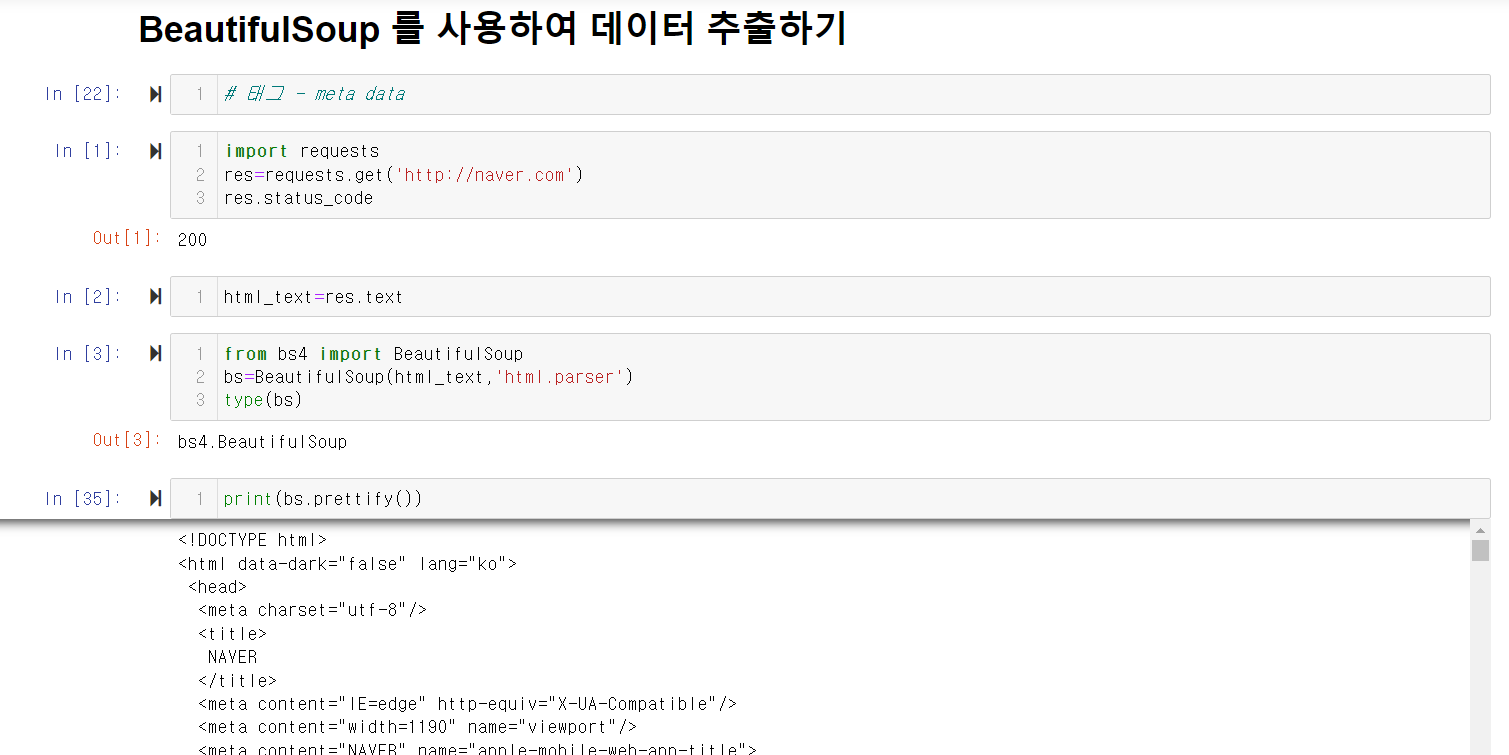Click the bs=BeautifulSoup(html_text,'html.parser') line
The width and height of the screenshot is (1509, 755).
[429, 377]
